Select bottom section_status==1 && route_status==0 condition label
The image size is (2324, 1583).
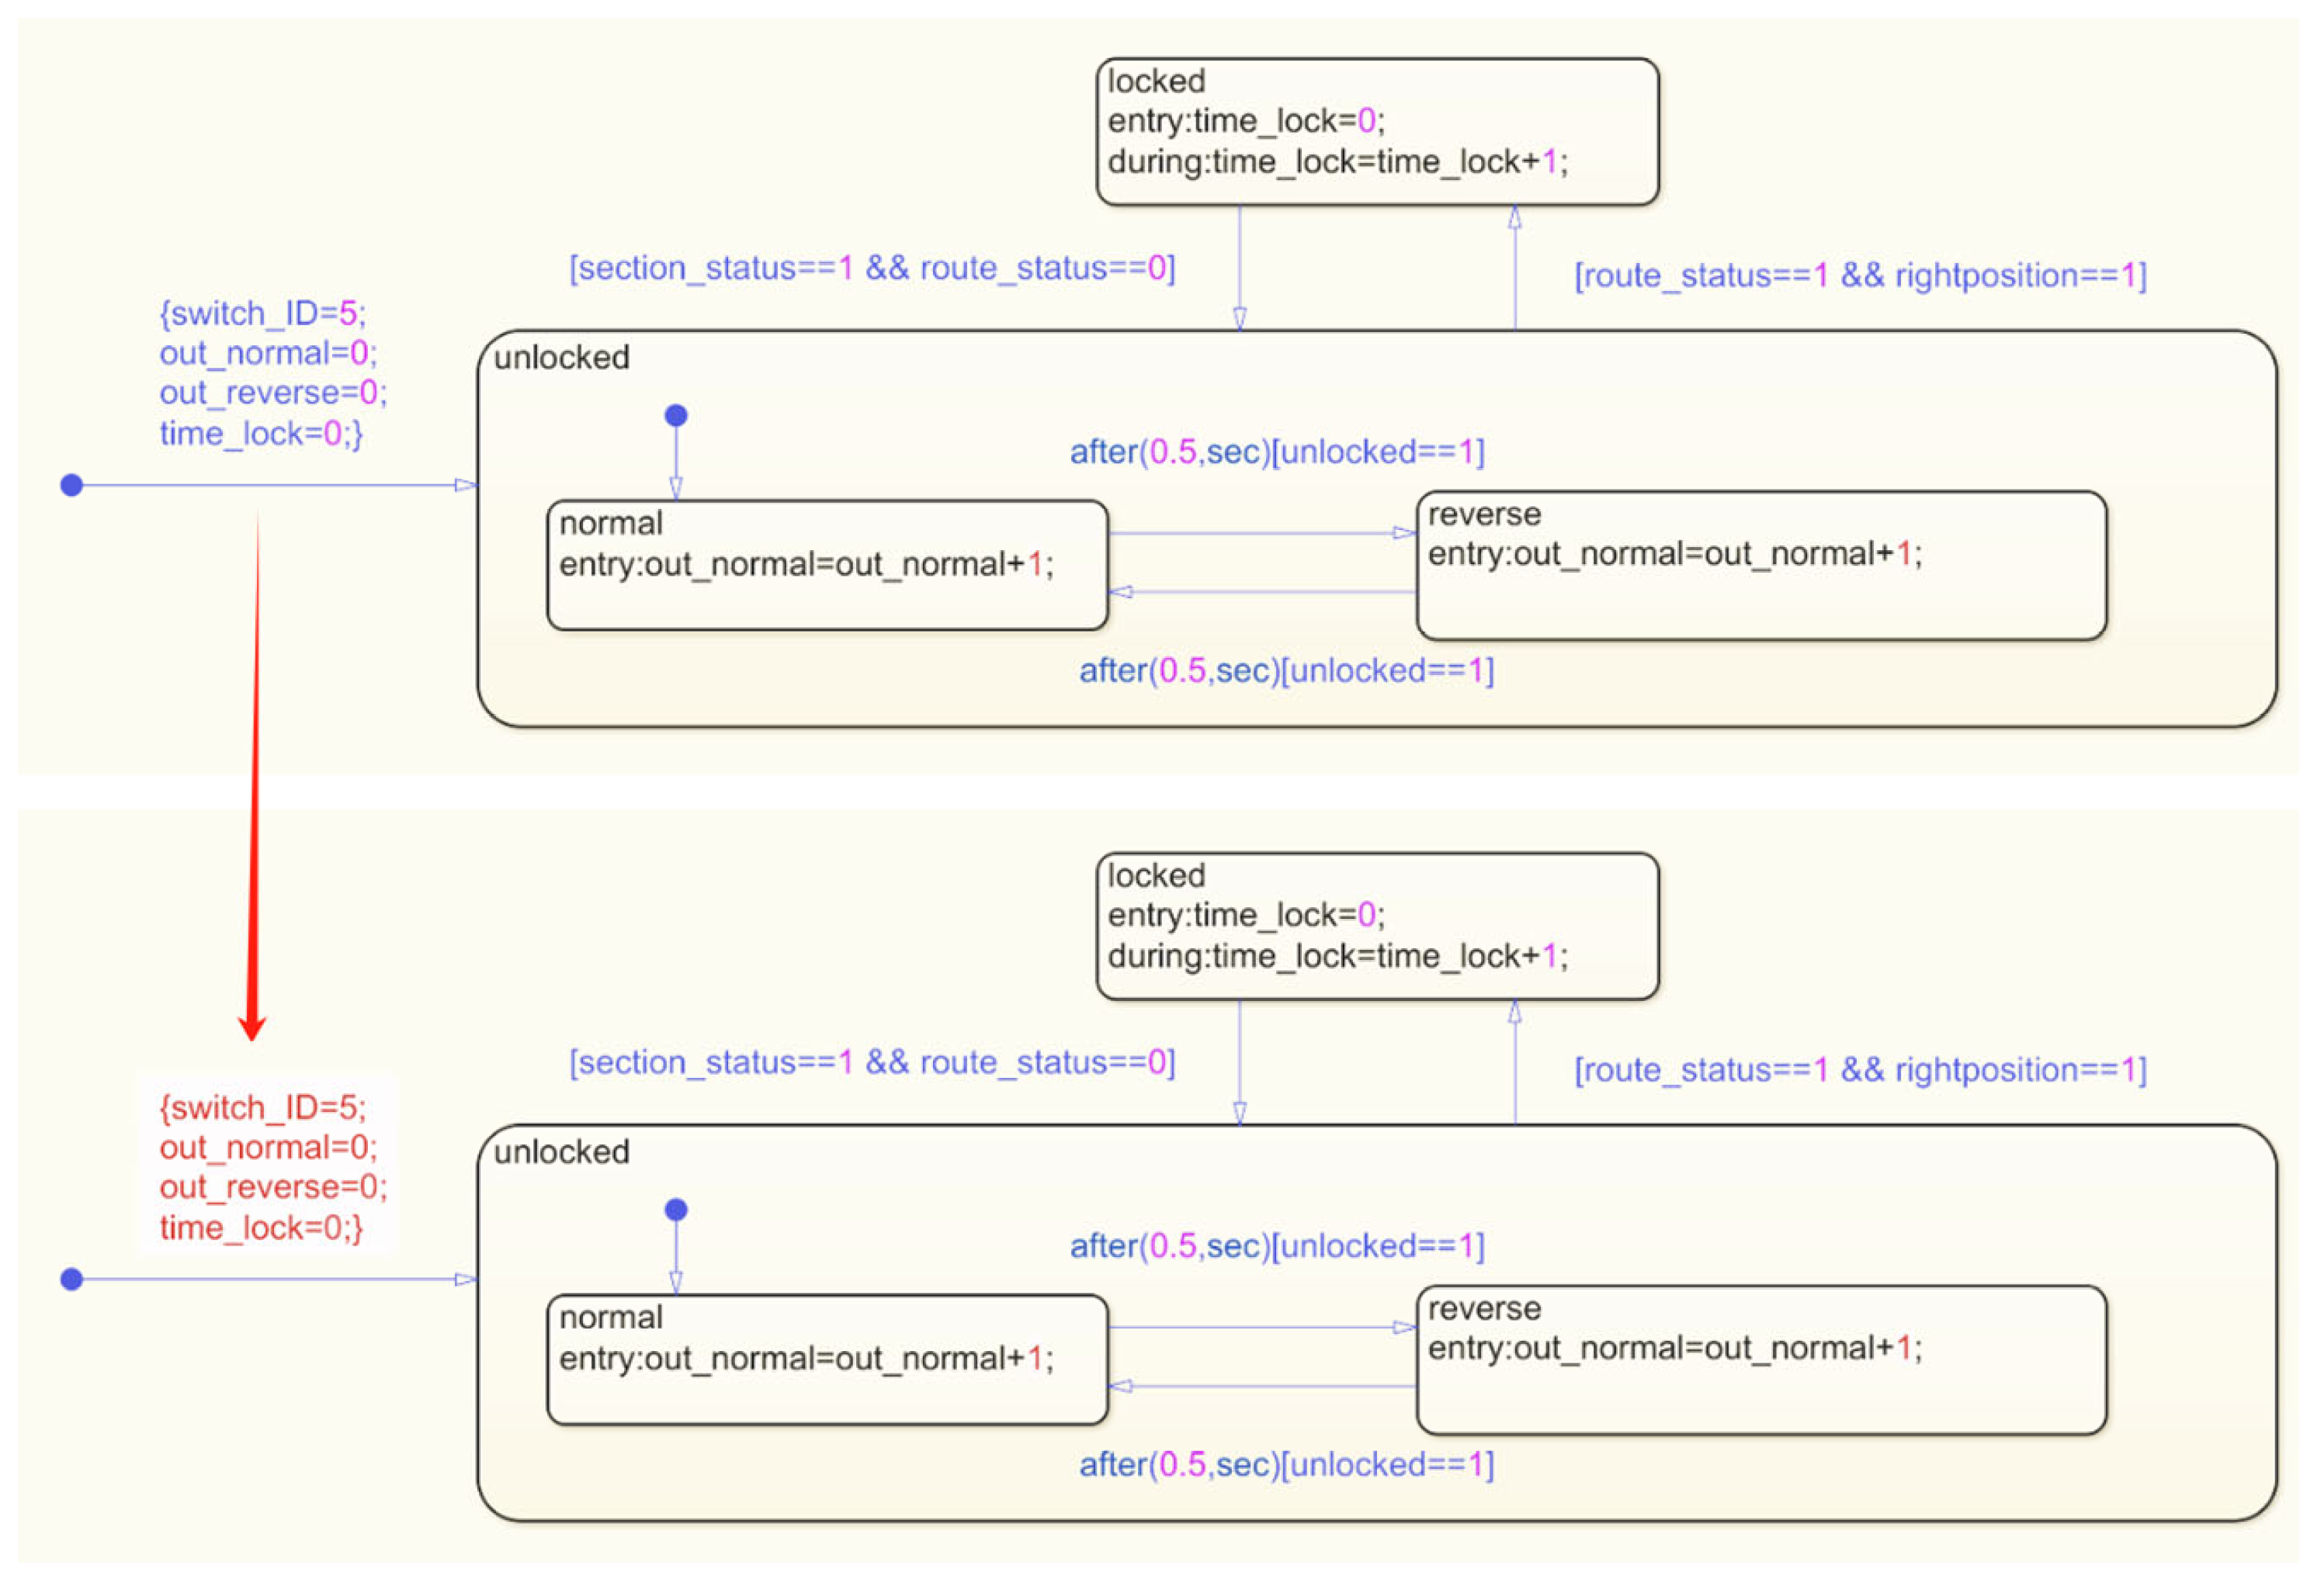(x=872, y=1062)
